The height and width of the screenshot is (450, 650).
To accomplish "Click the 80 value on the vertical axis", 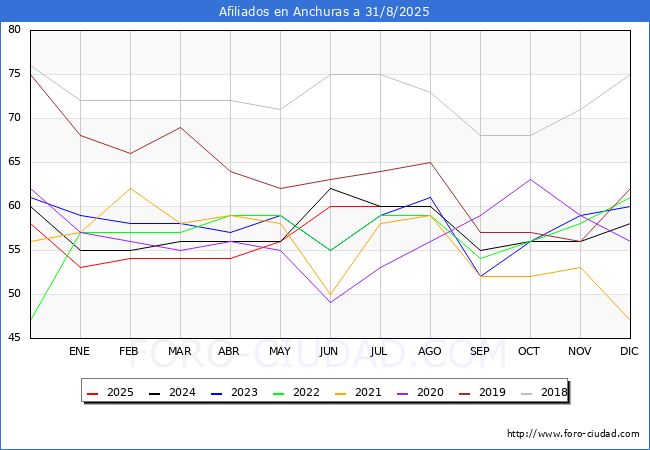I will 14,29.
